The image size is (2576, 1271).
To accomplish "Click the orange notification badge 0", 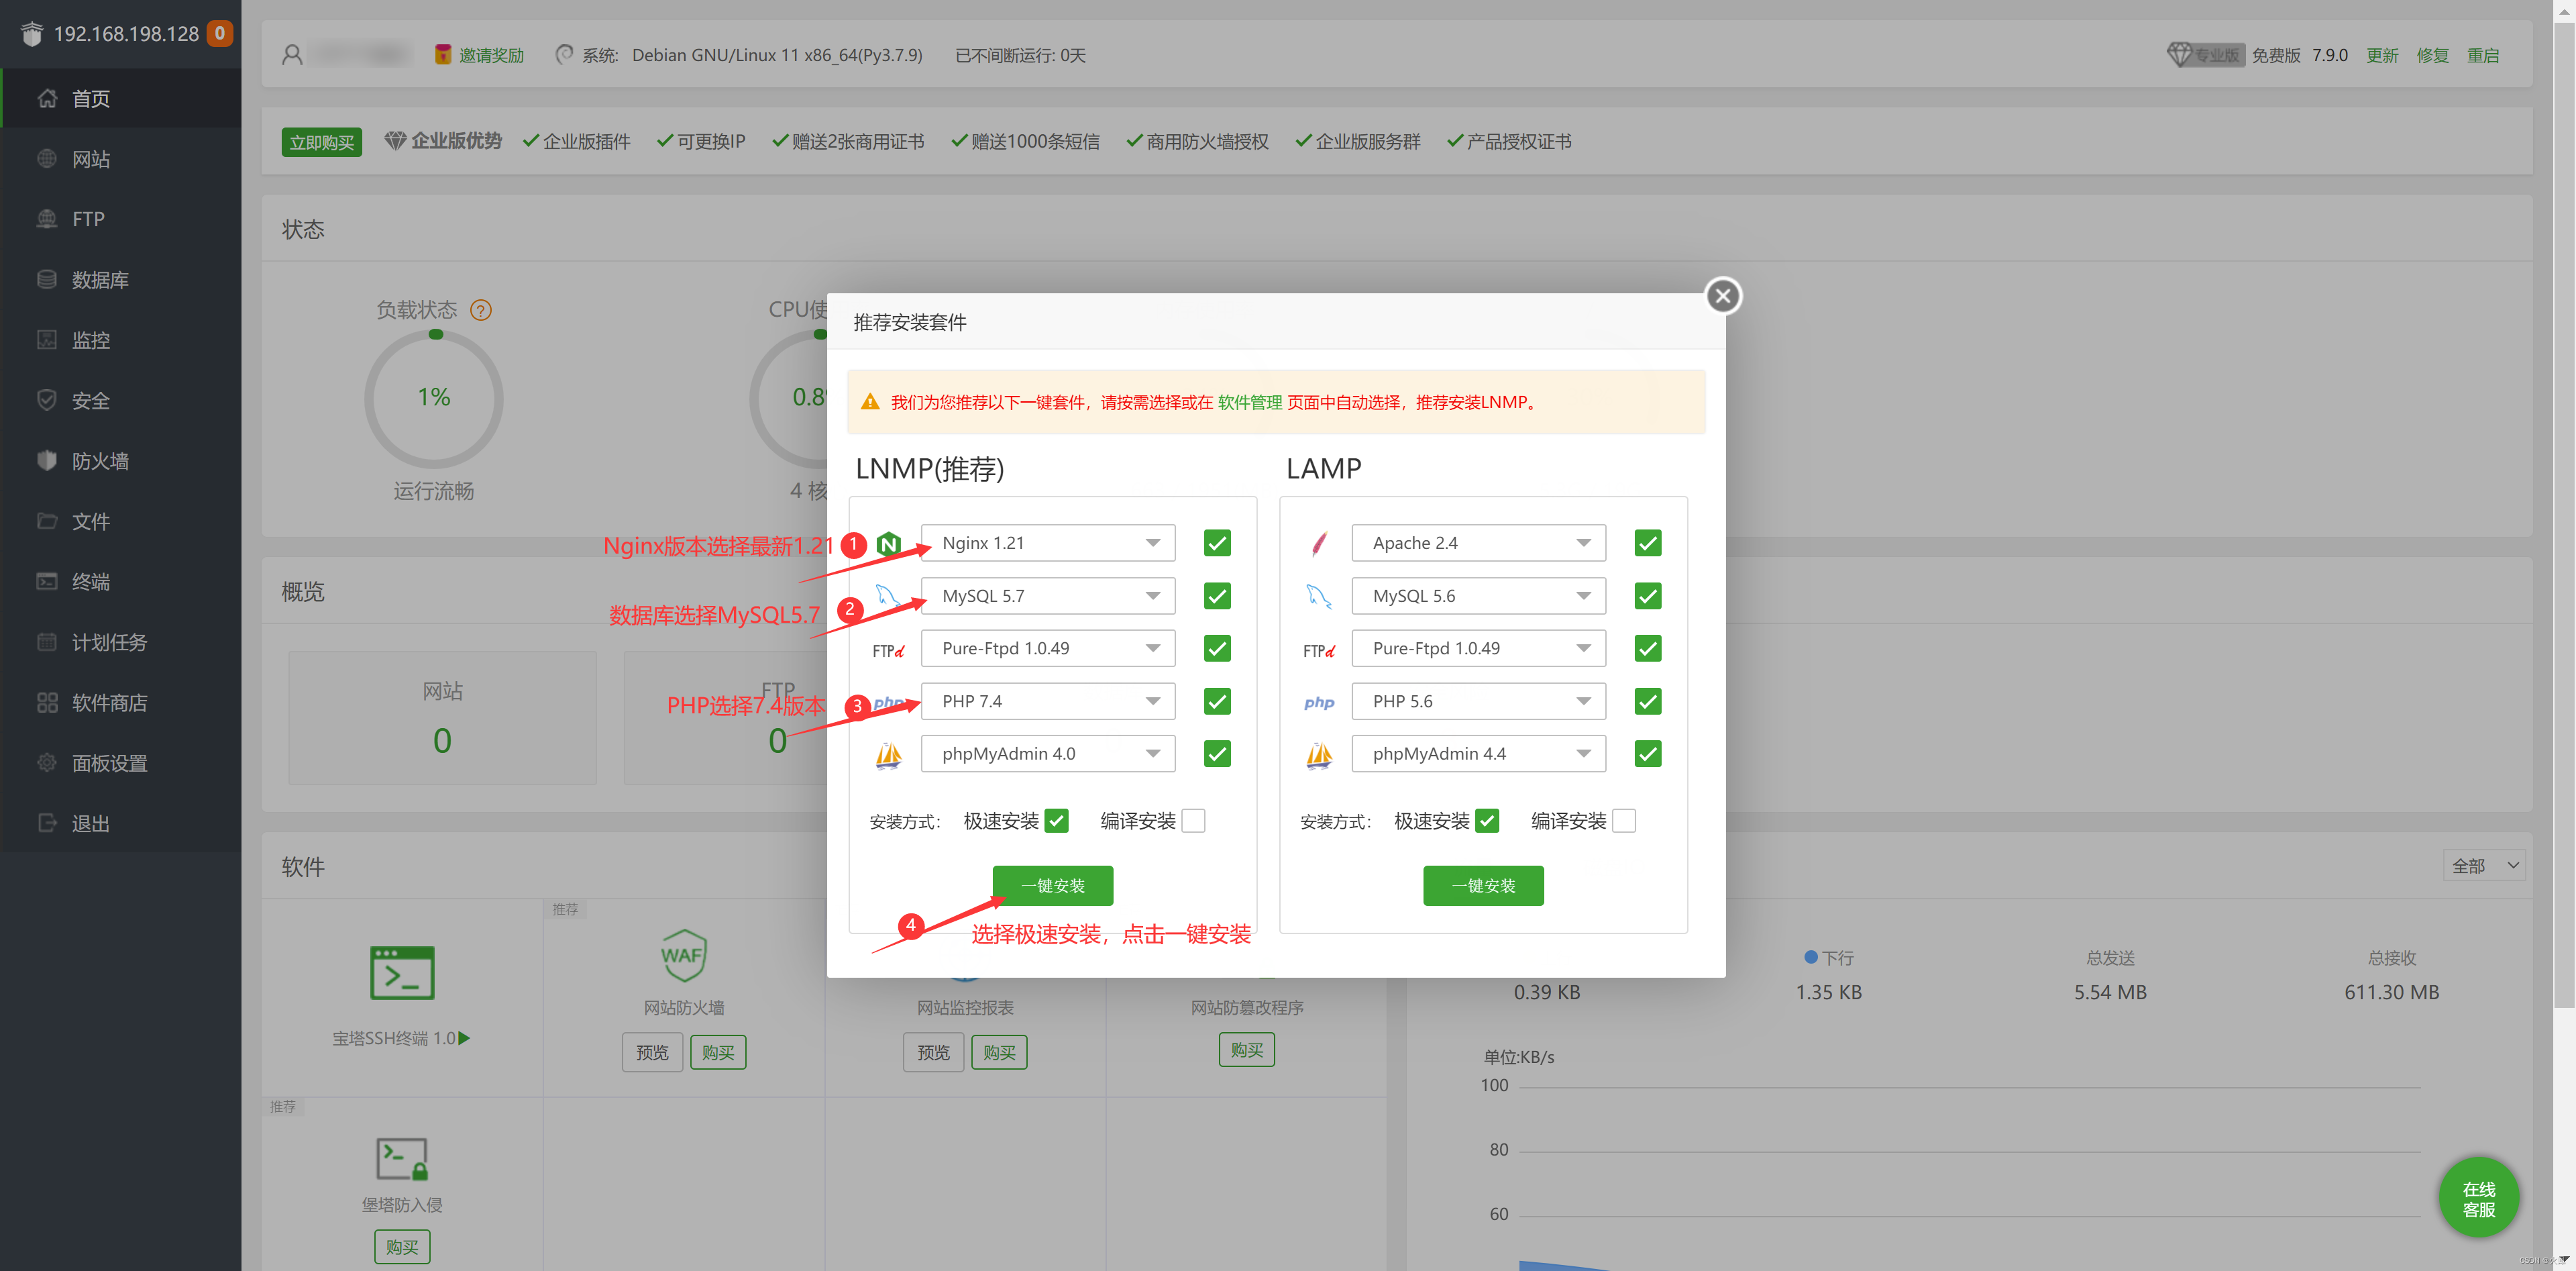I will 220,33.
